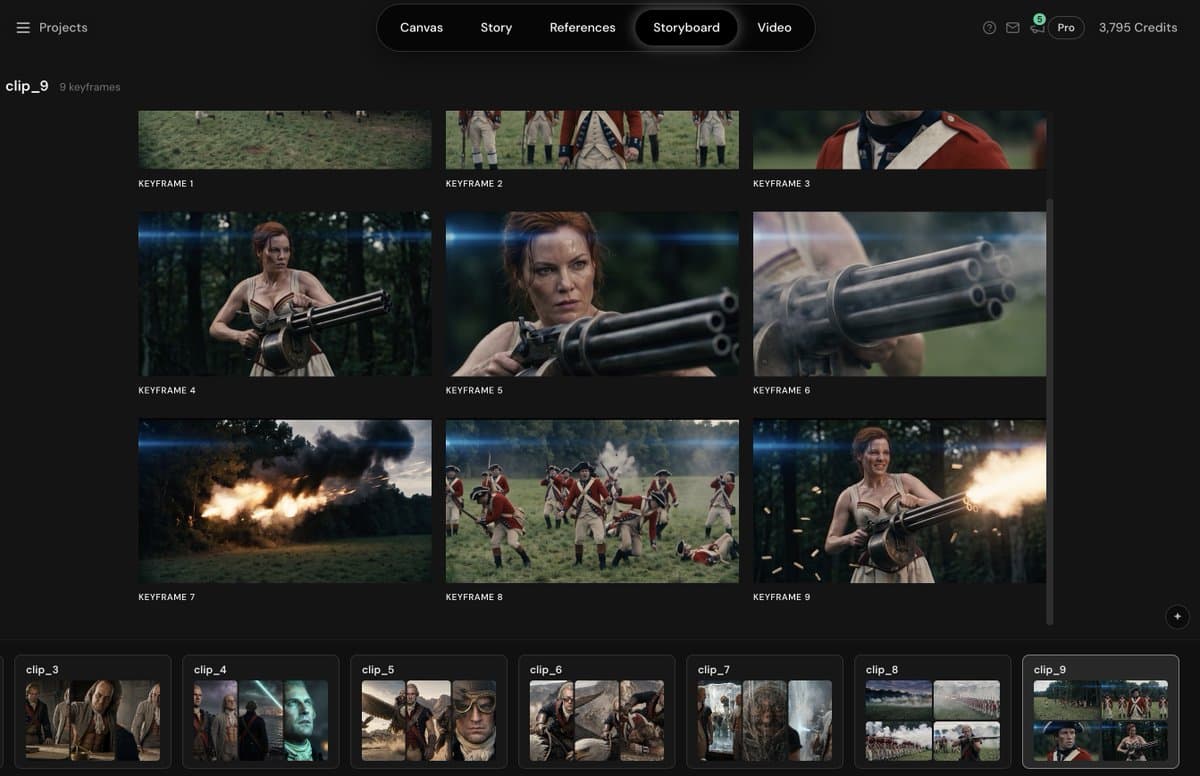
Task: Click the KEYFRAME 4 label
Action: [x=167, y=391]
